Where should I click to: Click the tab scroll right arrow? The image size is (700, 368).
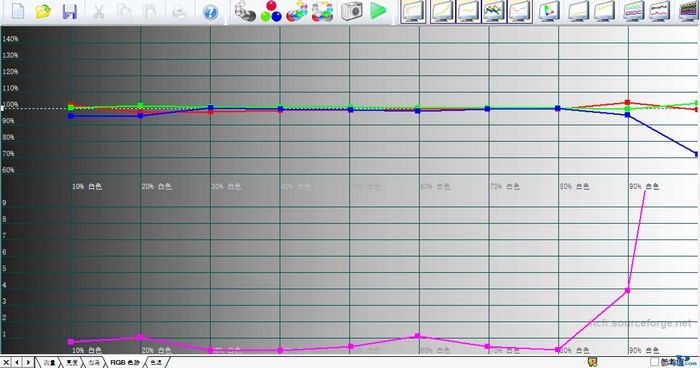28,362
